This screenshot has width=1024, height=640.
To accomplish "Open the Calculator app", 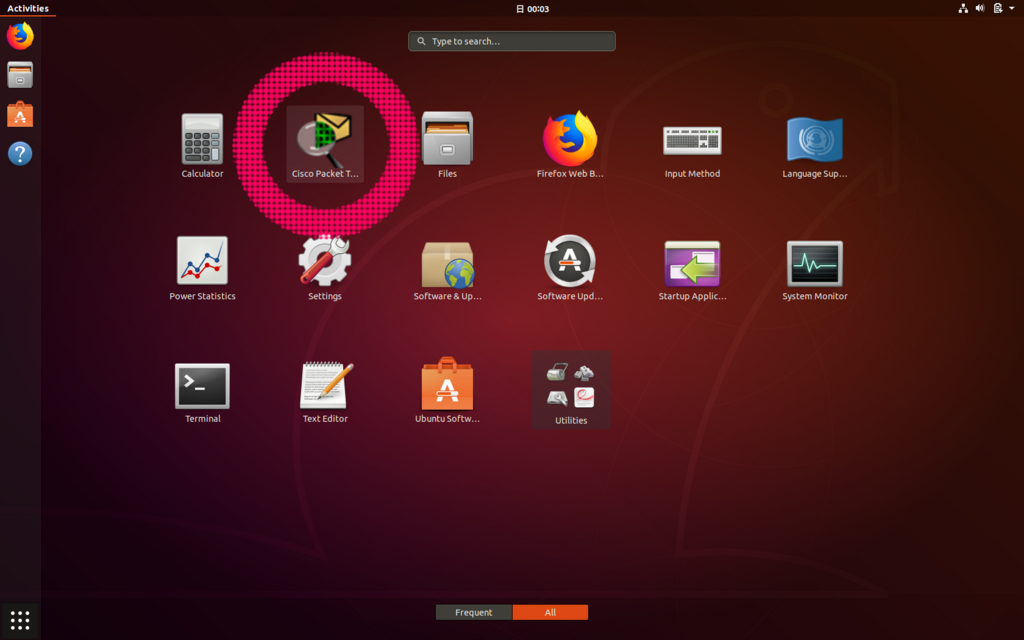I will [202, 145].
